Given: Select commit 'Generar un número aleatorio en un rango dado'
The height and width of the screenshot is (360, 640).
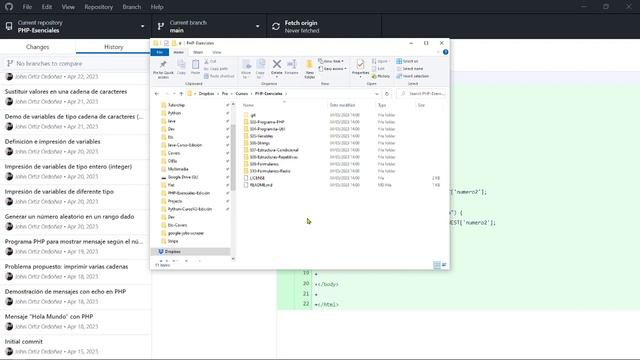Looking at the screenshot, I should click(x=76, y=222).
